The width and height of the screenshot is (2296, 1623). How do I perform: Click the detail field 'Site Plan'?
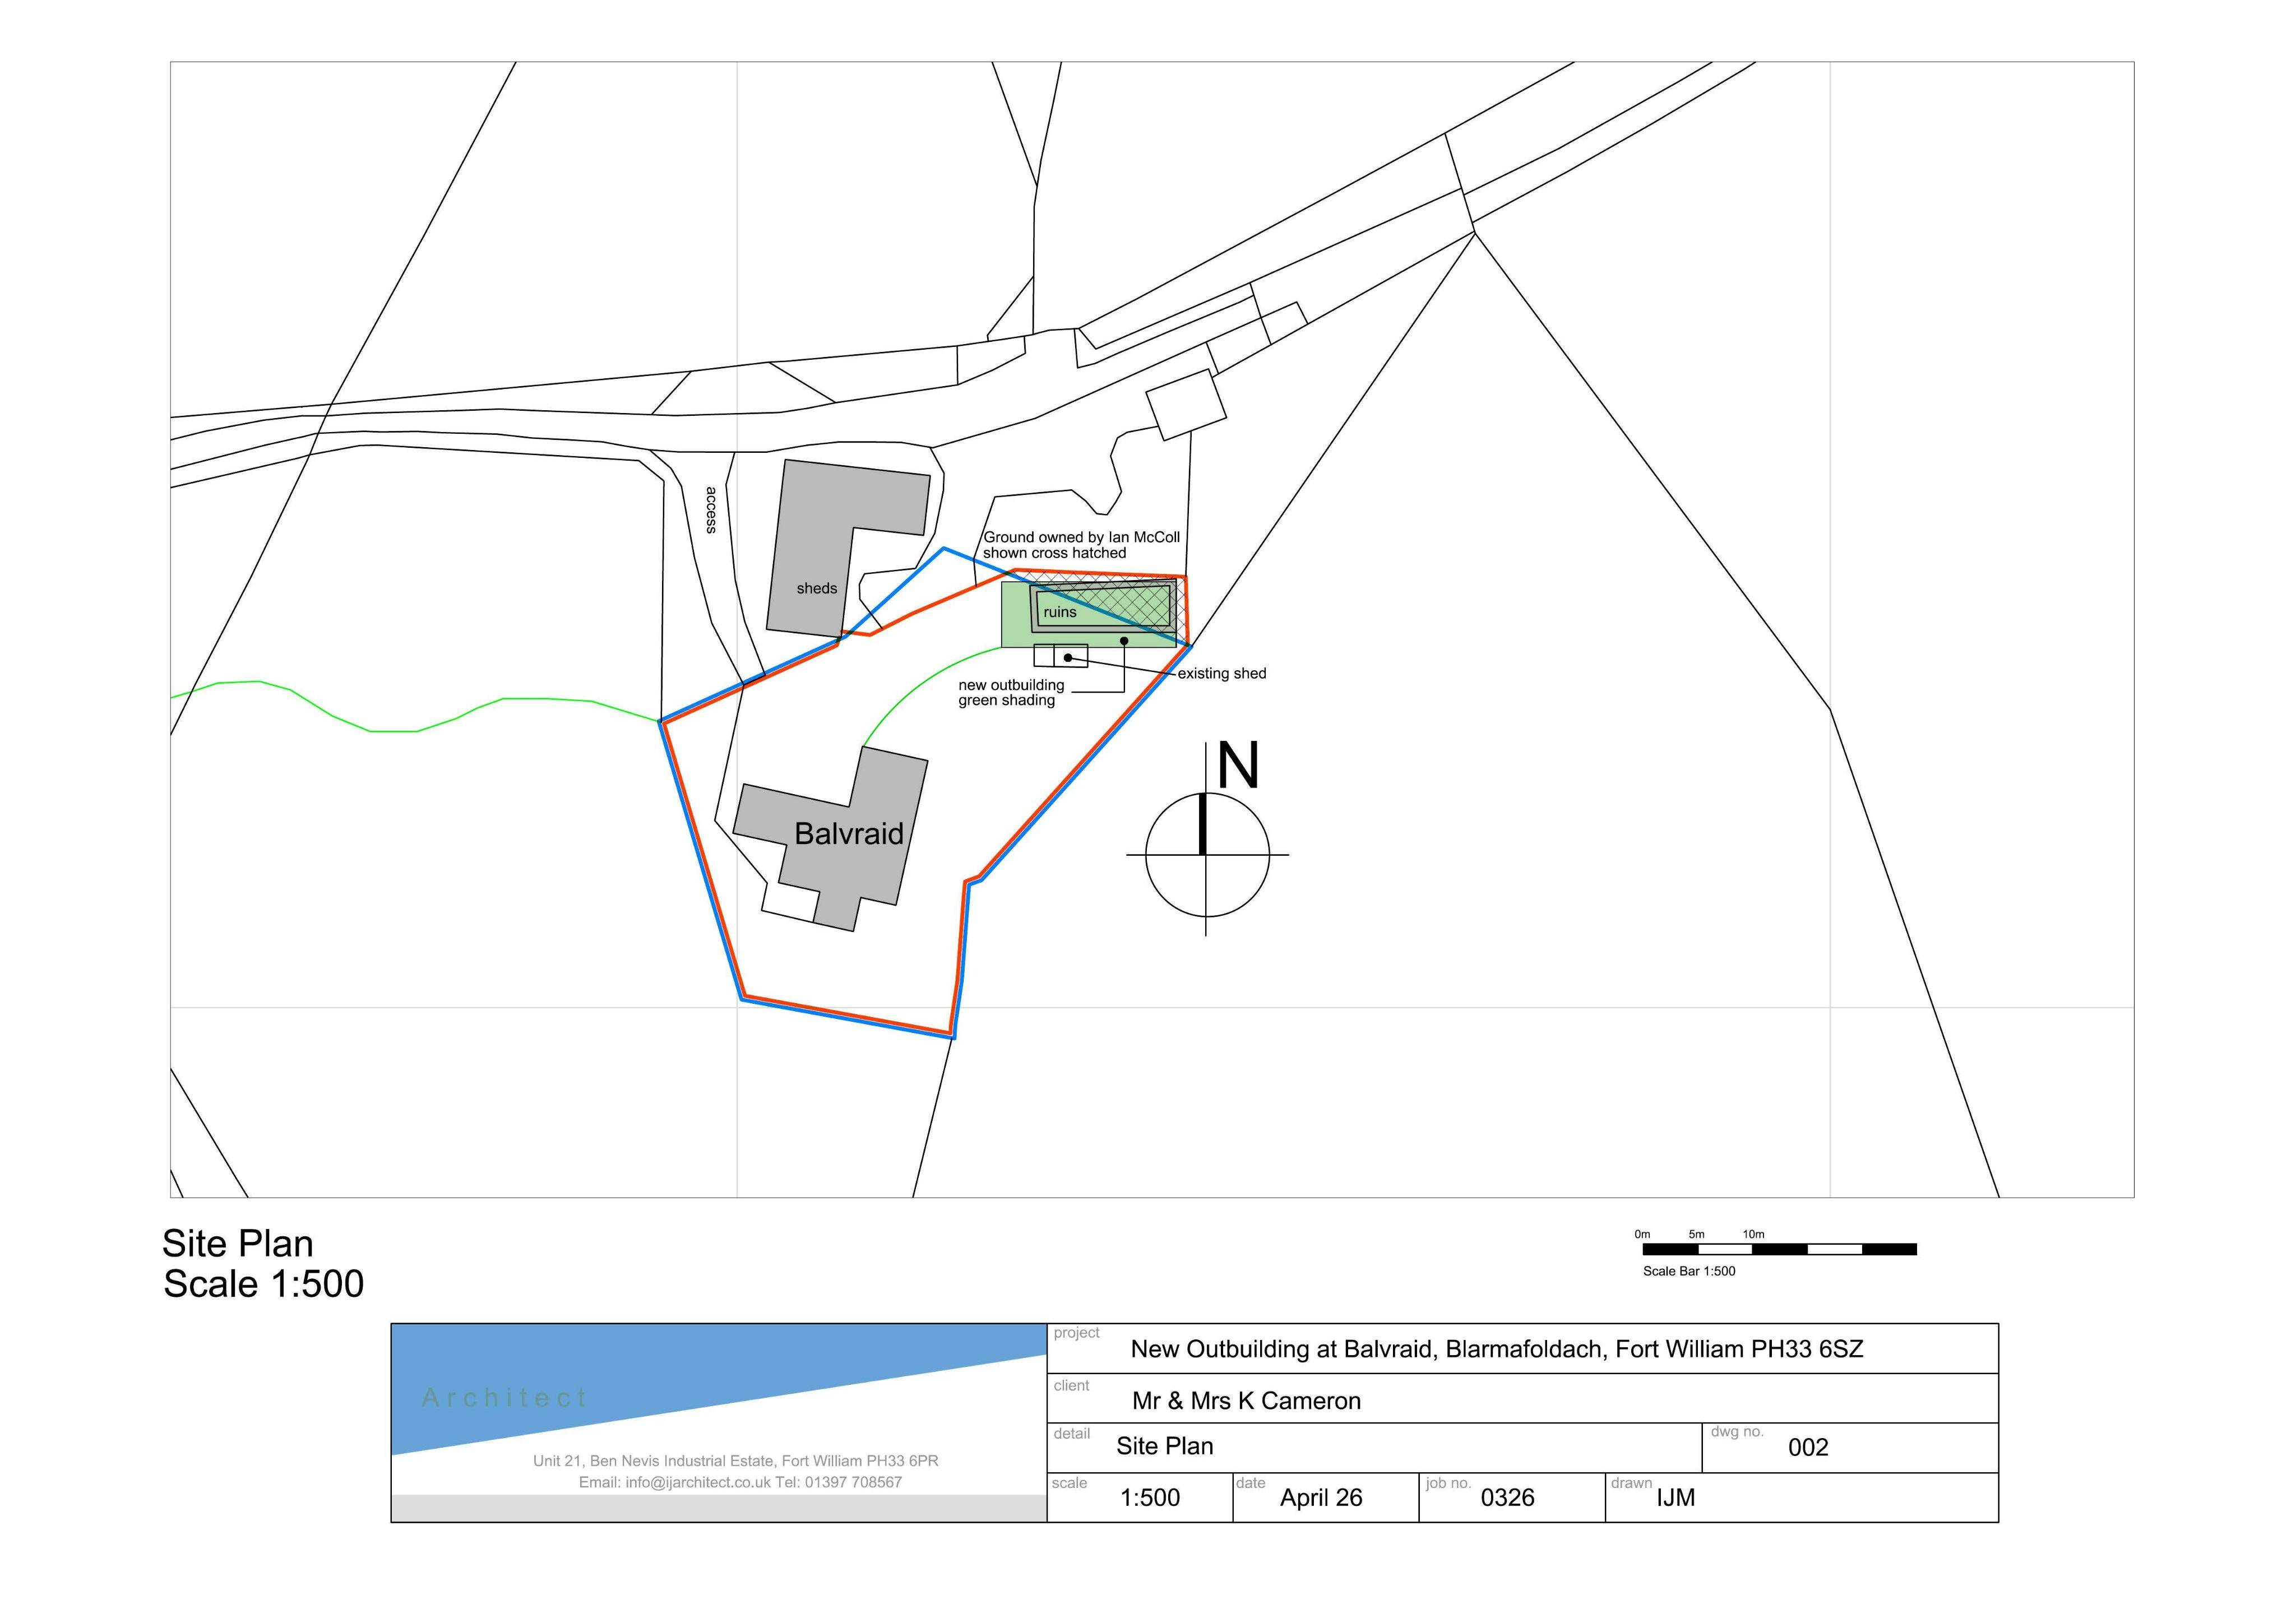(1165, 1446)
